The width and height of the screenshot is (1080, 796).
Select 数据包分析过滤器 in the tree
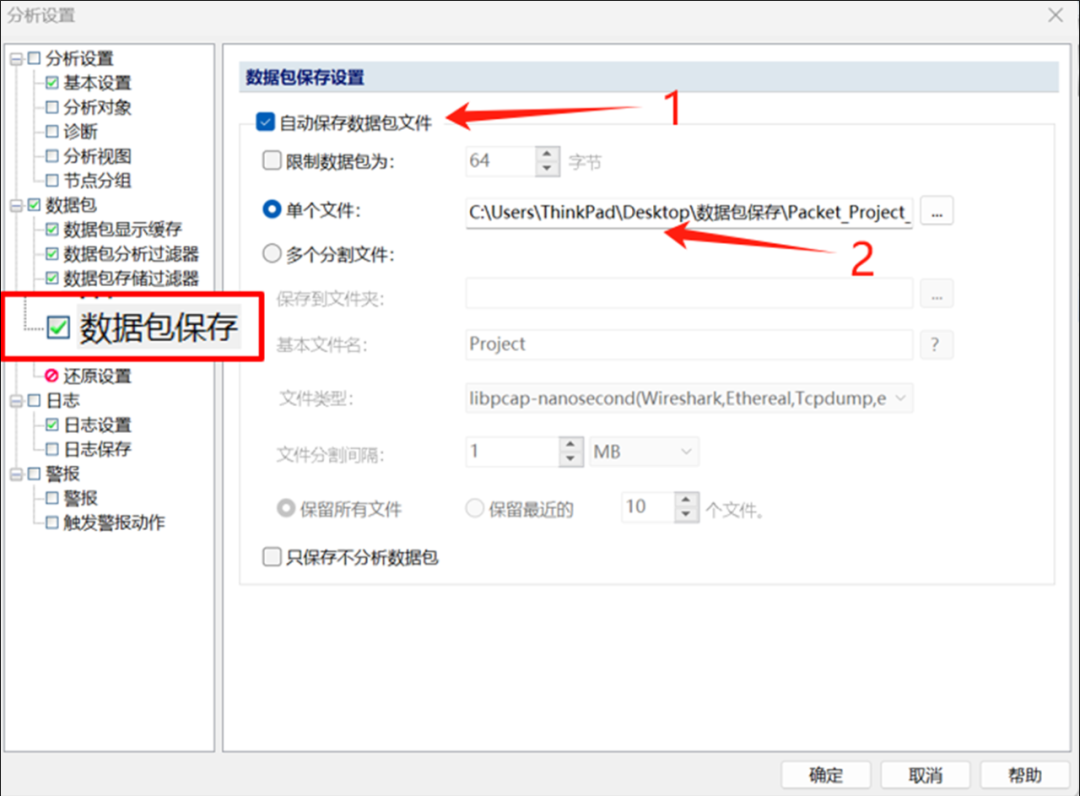point(131,254)
